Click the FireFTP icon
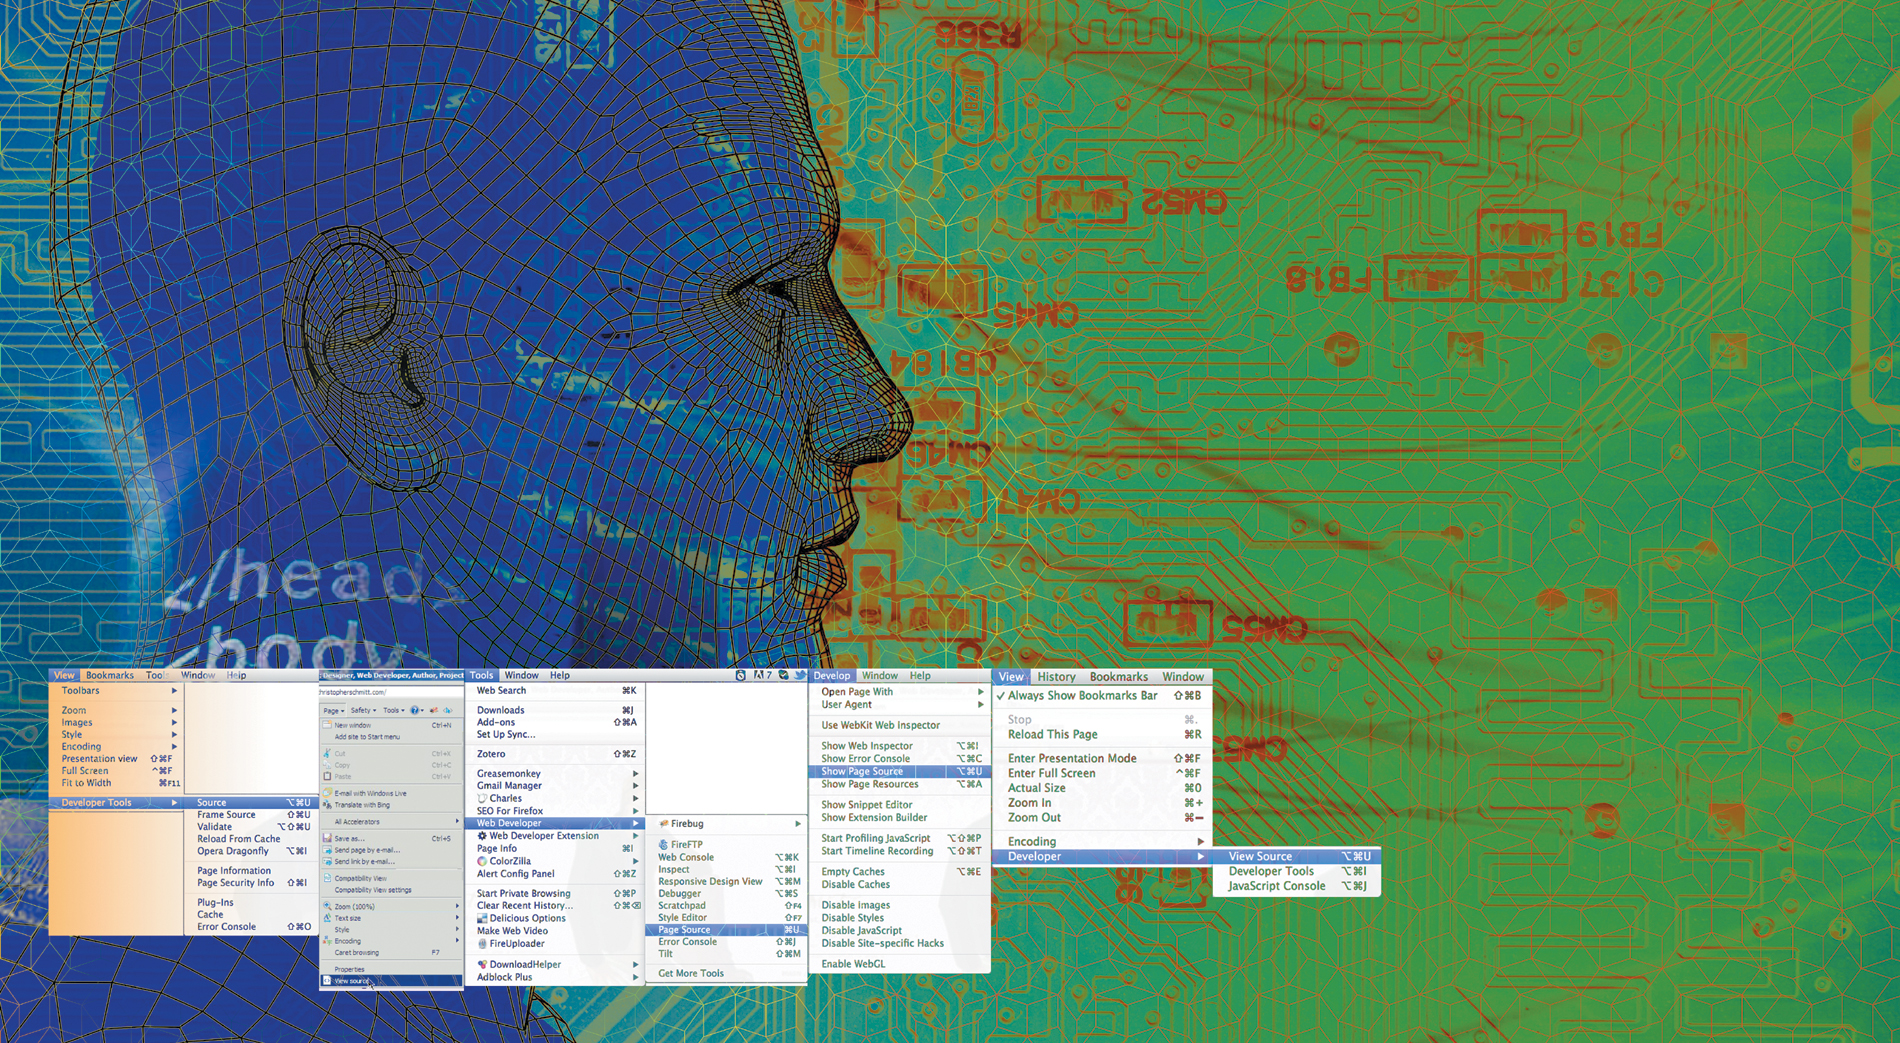The height and width of the screenshot is (1043, 1900). tap(663, 844)
